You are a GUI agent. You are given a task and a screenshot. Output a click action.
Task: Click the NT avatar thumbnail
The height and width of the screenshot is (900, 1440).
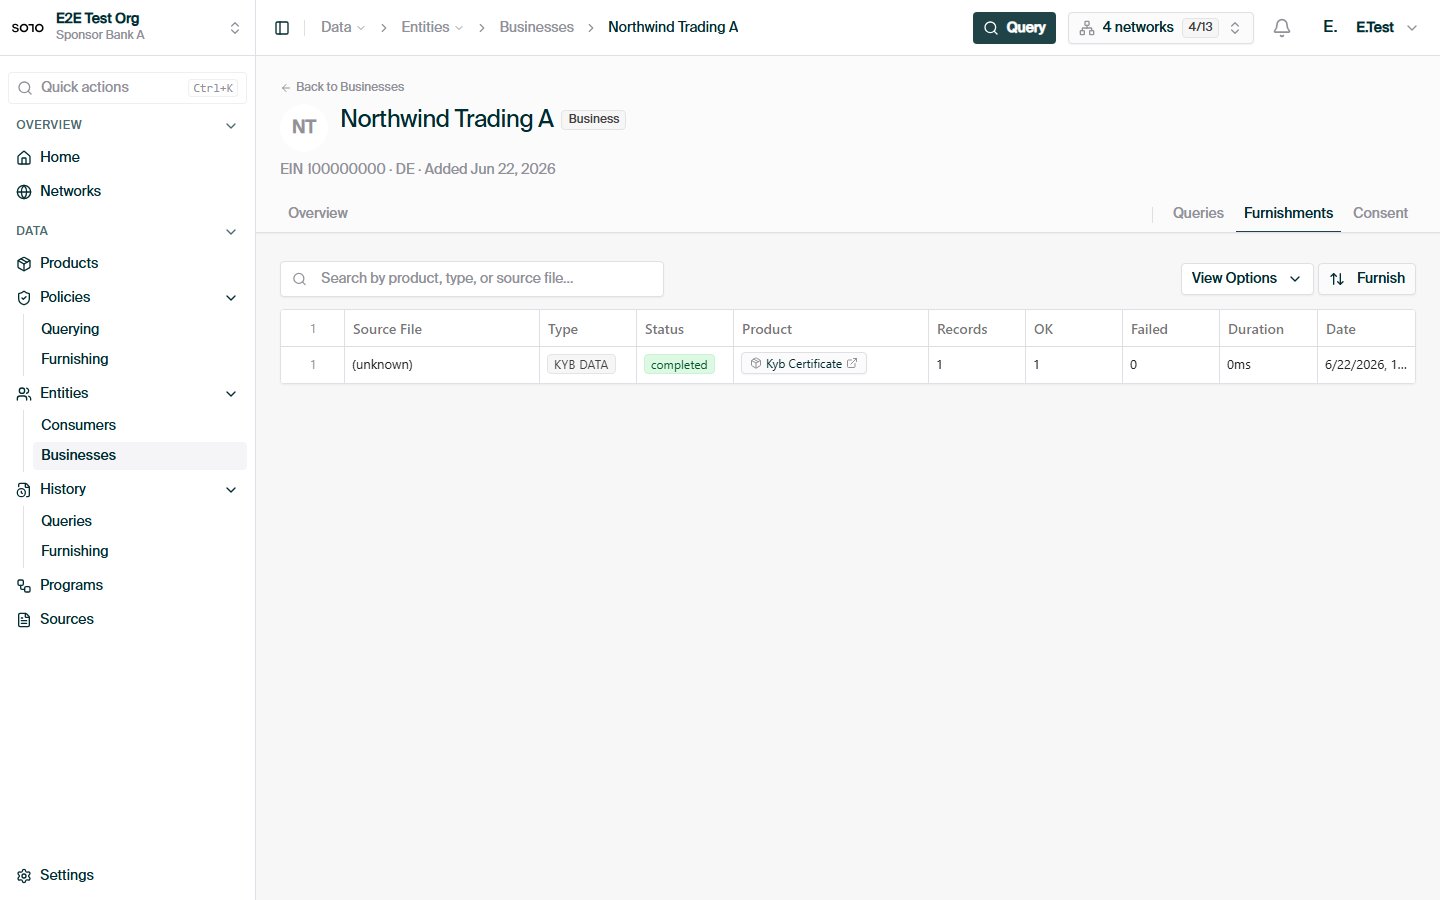pyautogui.click(x=304, y=127)
